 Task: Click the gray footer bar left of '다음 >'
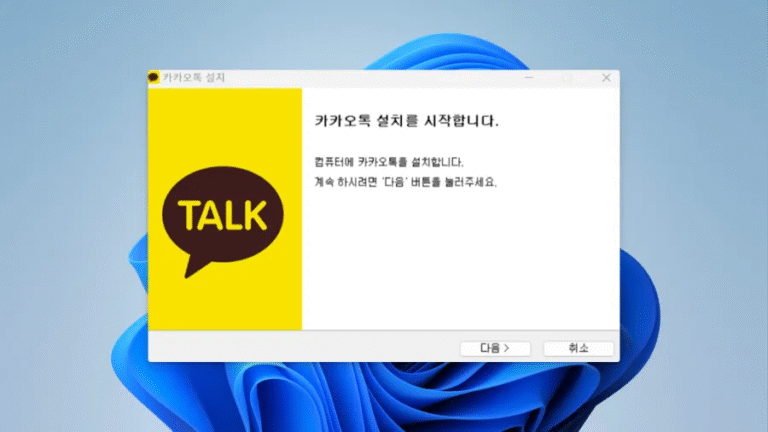[300, 348]
